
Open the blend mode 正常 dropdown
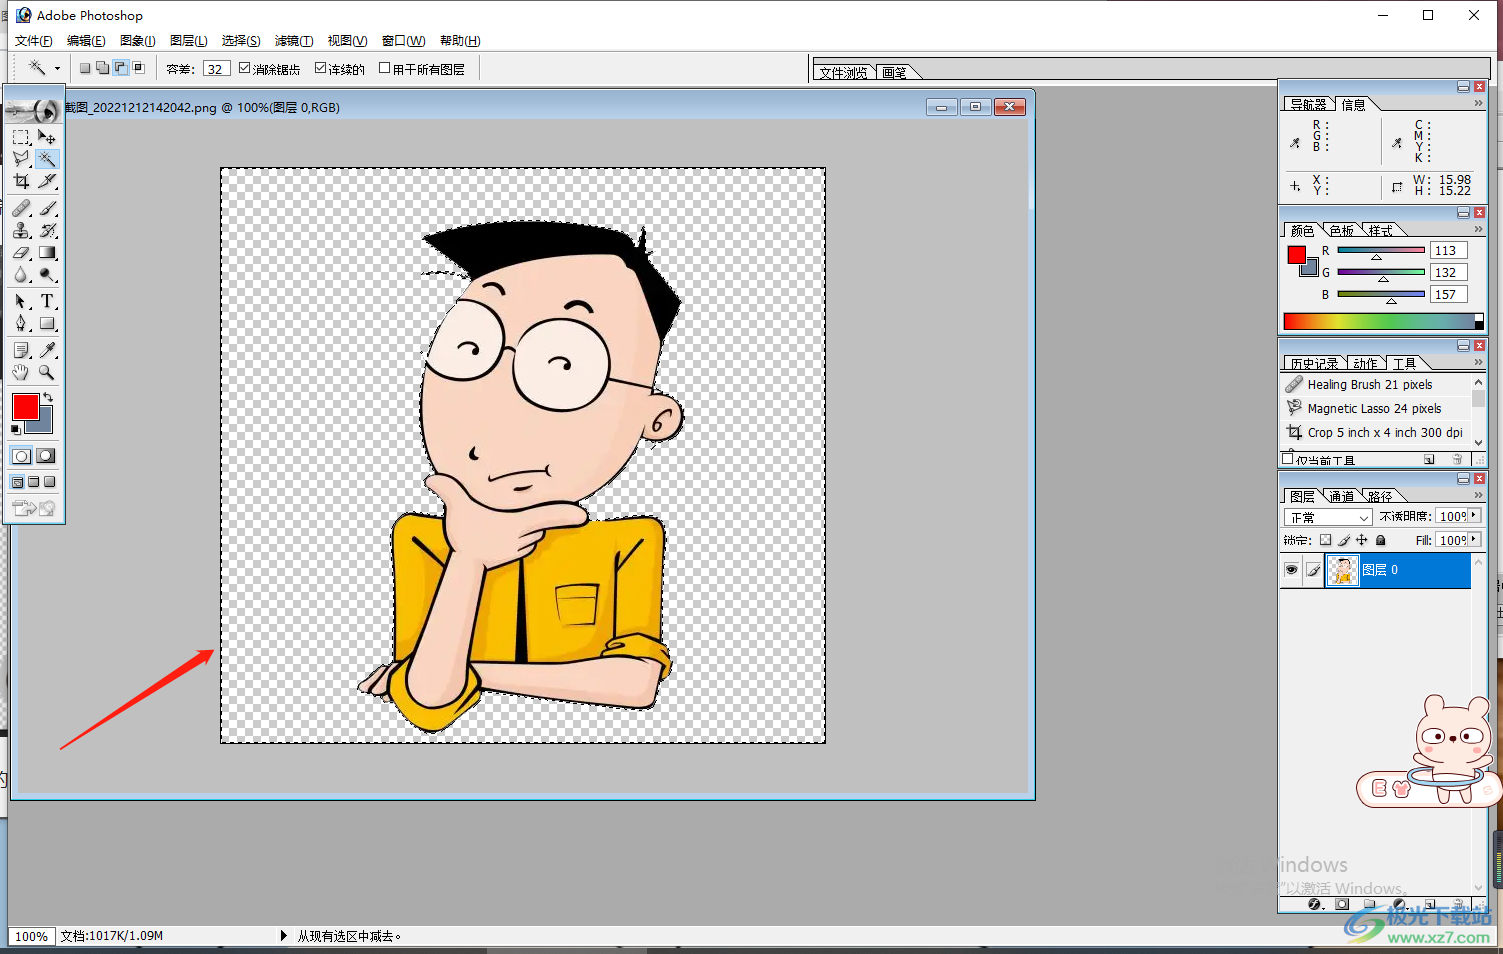pos(1327,517)
